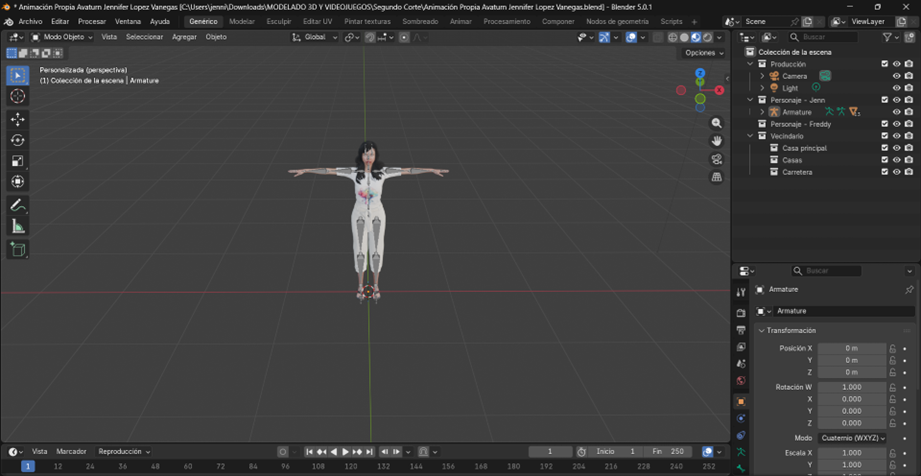The width and height of the screenshot is (921, 476).
Task: Switch to the Modelar workspace tab
Action: click(x=242, y=21)
